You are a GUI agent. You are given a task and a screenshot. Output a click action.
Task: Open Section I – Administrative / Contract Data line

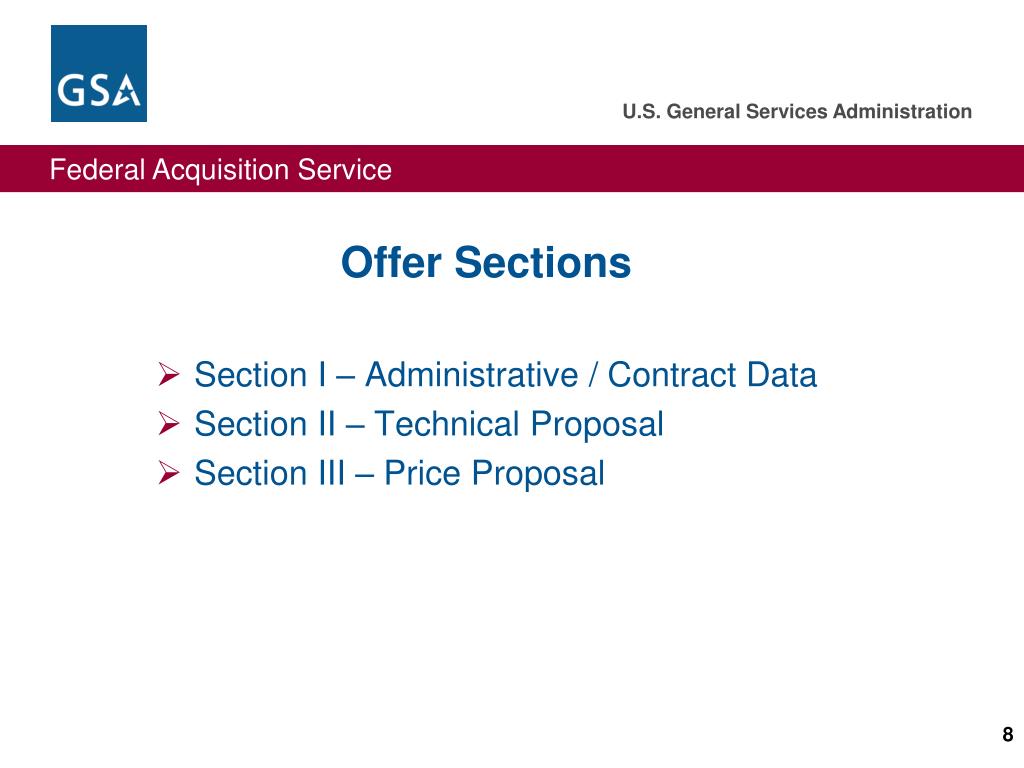(x=505, y=375)
